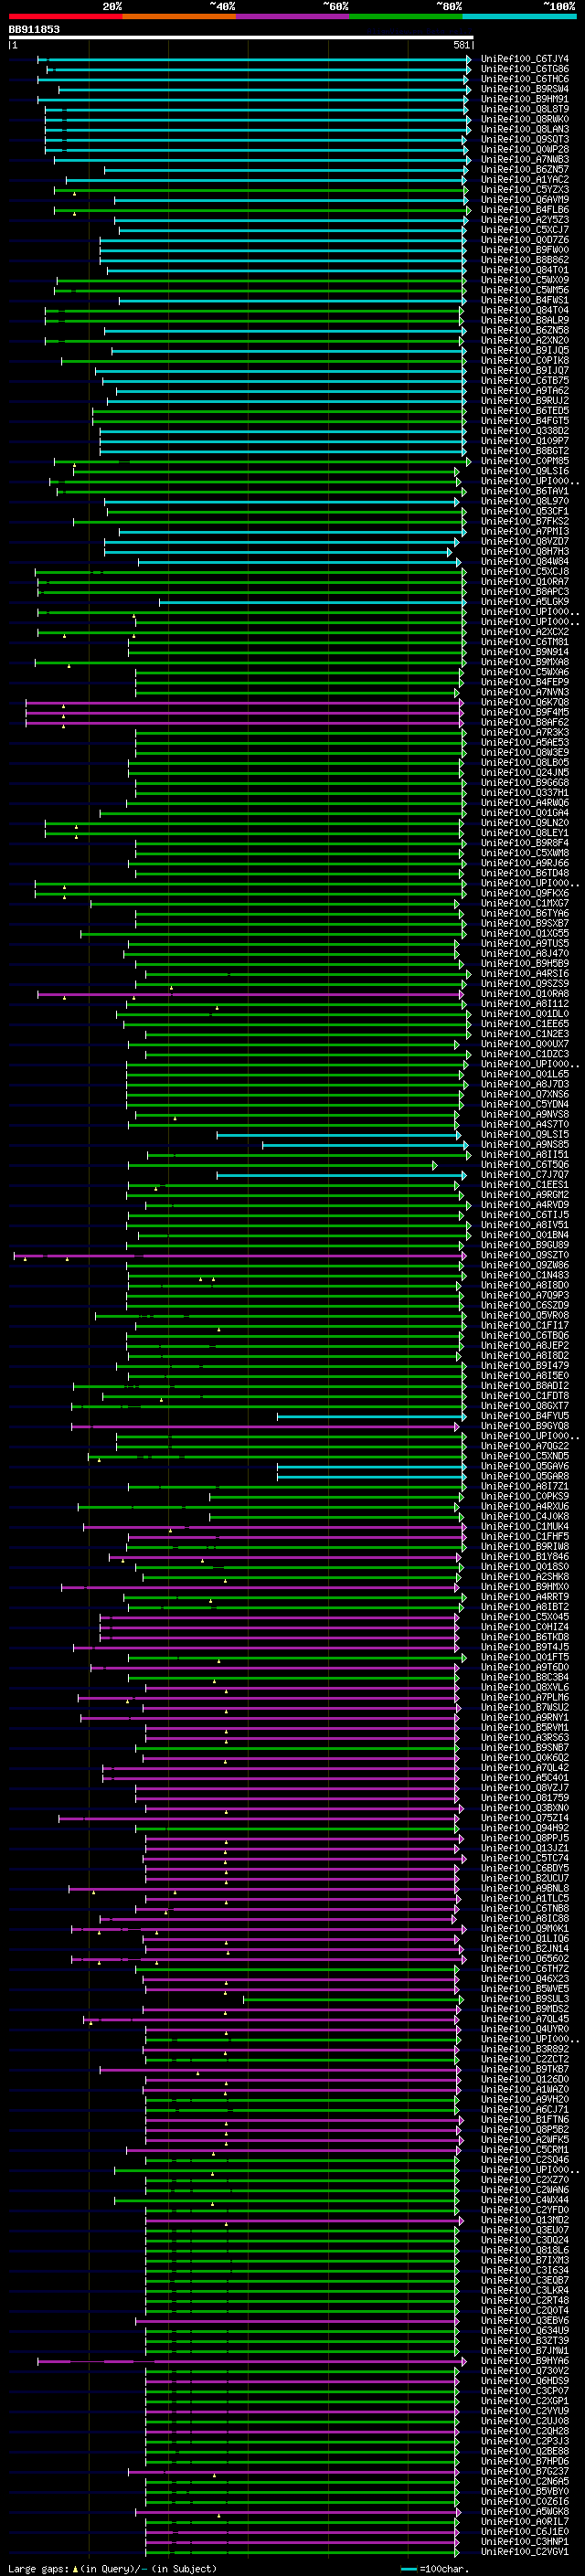Click the orange 20–40% legend bar
Image resolution: width=585 pixels, height=2576 pixels.
179,16
